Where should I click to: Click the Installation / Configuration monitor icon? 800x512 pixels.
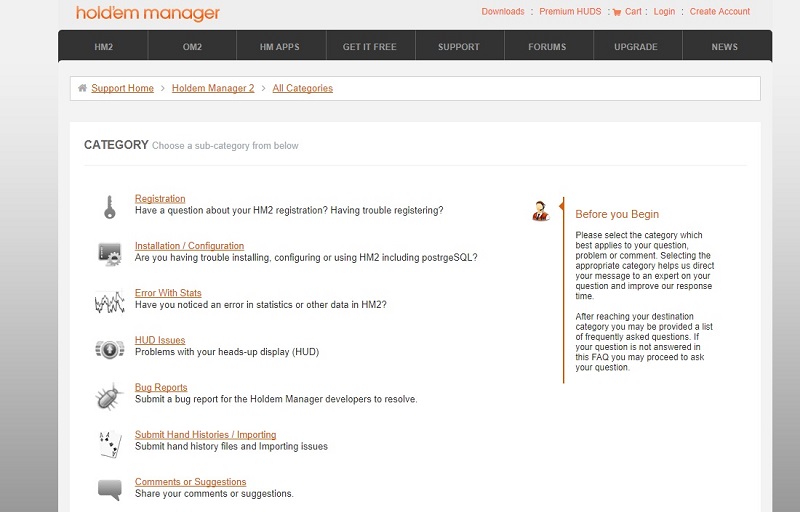tap(109, 254)
